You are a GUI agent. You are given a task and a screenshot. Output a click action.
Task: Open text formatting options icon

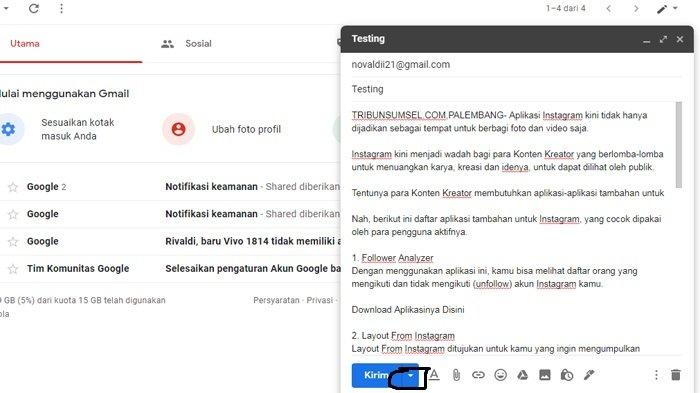pyautogui.click(x=434, y=375)
